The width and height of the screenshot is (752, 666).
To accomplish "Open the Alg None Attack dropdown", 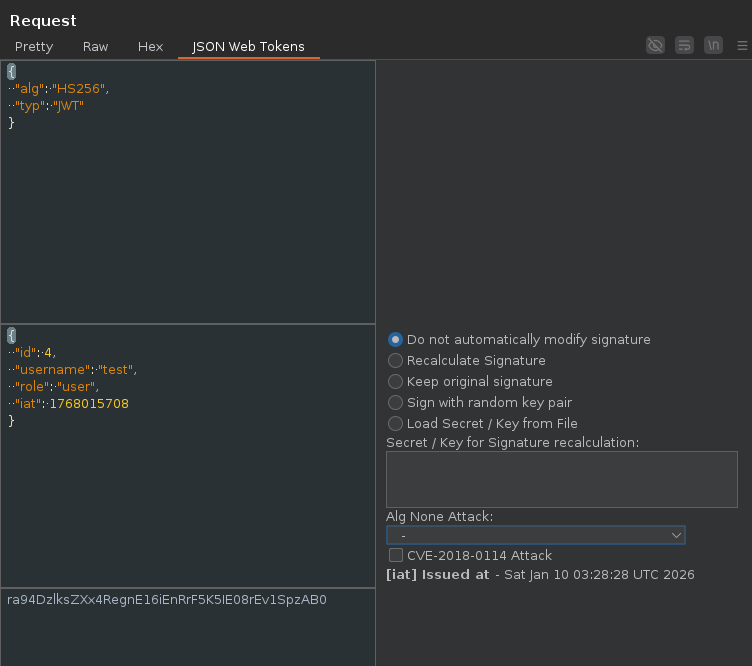I will 536,535.
